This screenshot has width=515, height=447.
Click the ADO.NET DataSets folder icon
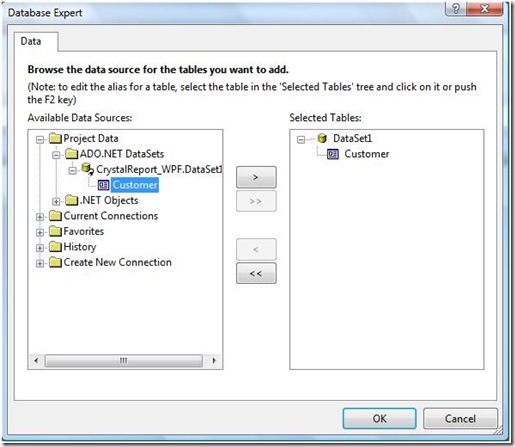pos(71,154)
